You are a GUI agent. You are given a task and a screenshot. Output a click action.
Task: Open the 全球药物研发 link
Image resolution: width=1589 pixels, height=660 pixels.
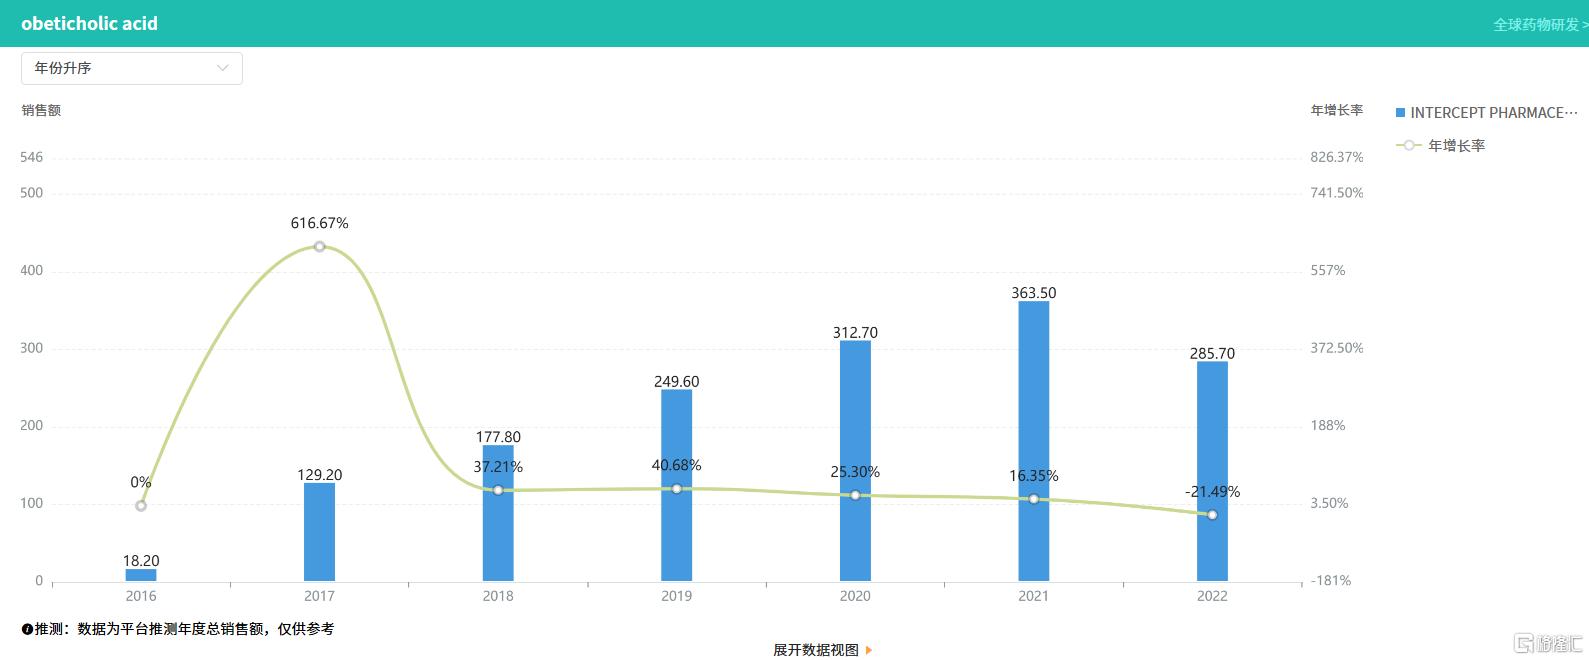pyautogui.click(x=1538, y=24)
